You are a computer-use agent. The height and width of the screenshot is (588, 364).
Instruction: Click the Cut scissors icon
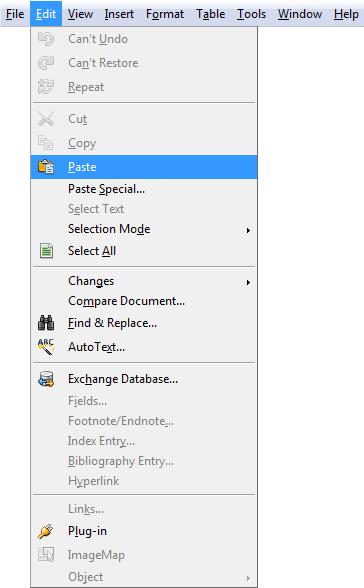coord(46,119)
